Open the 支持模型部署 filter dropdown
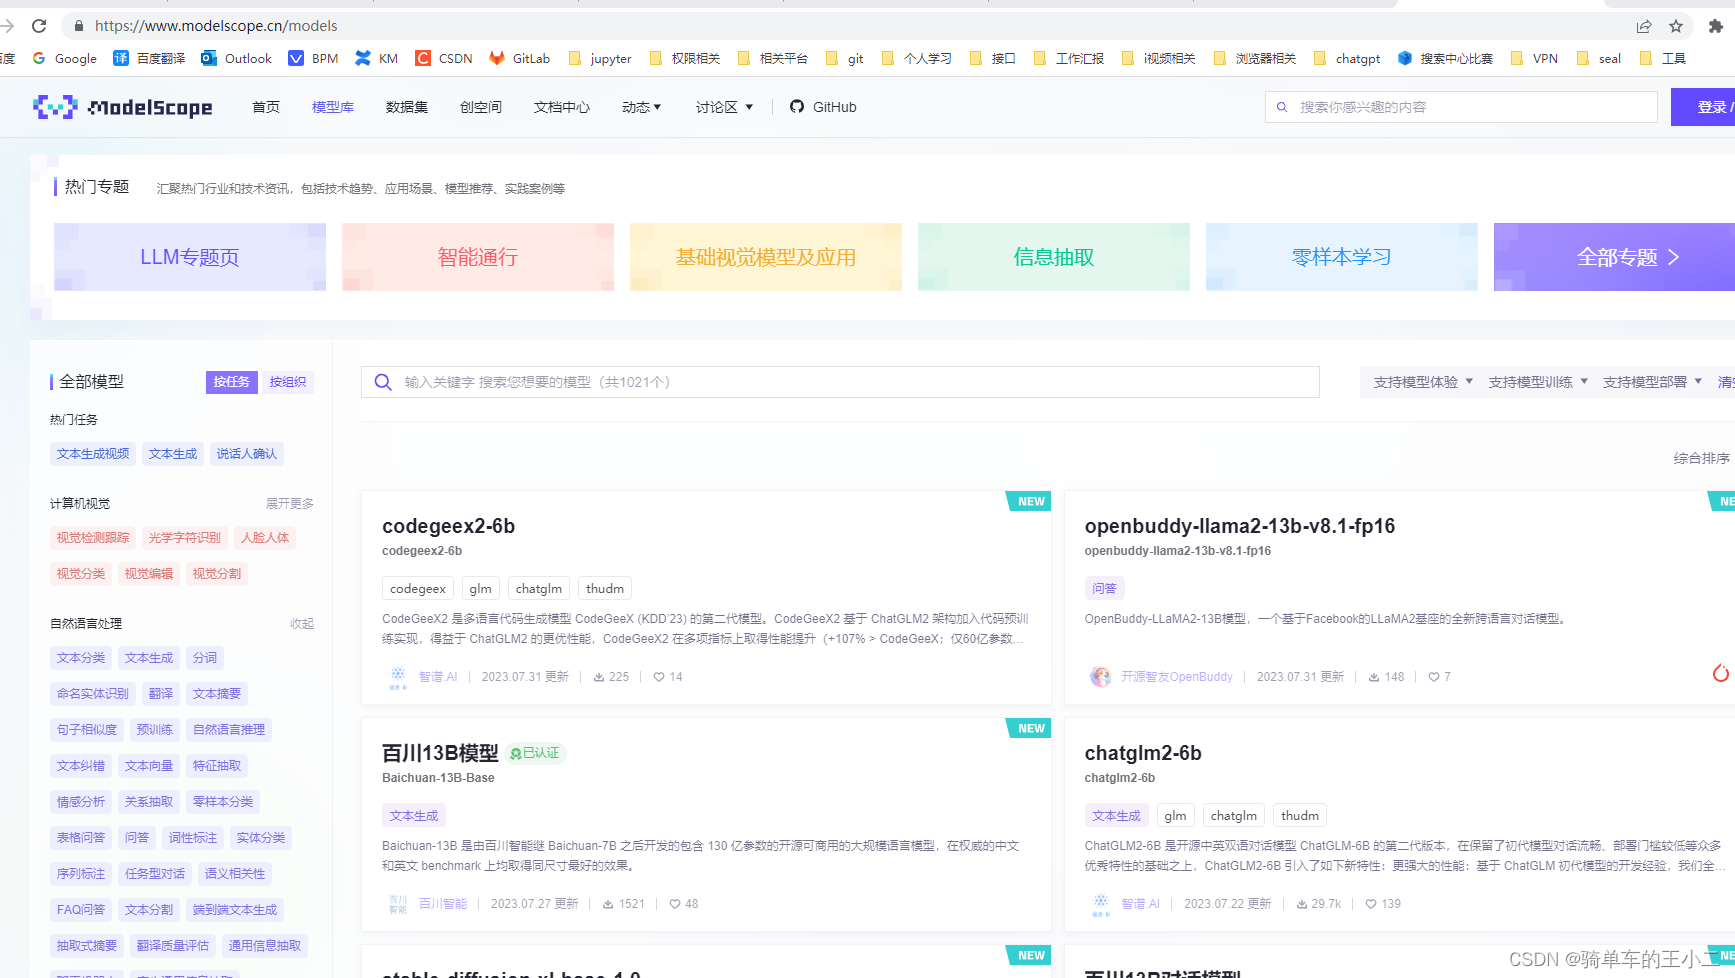The width and height of the screenshot is (1735, 978). (1652, 382)
